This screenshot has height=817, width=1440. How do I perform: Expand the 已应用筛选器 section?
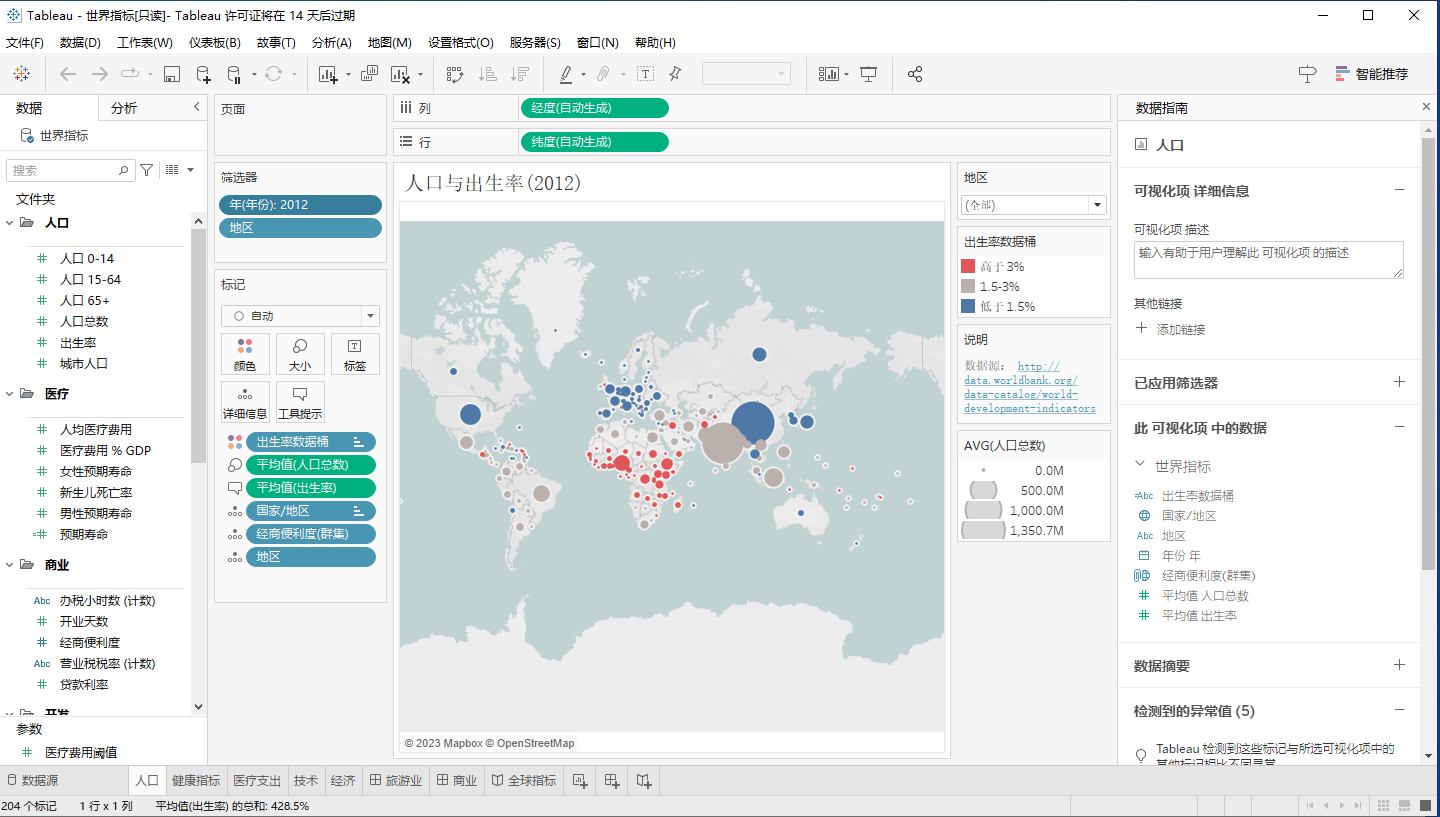(x=1399, y=382)
